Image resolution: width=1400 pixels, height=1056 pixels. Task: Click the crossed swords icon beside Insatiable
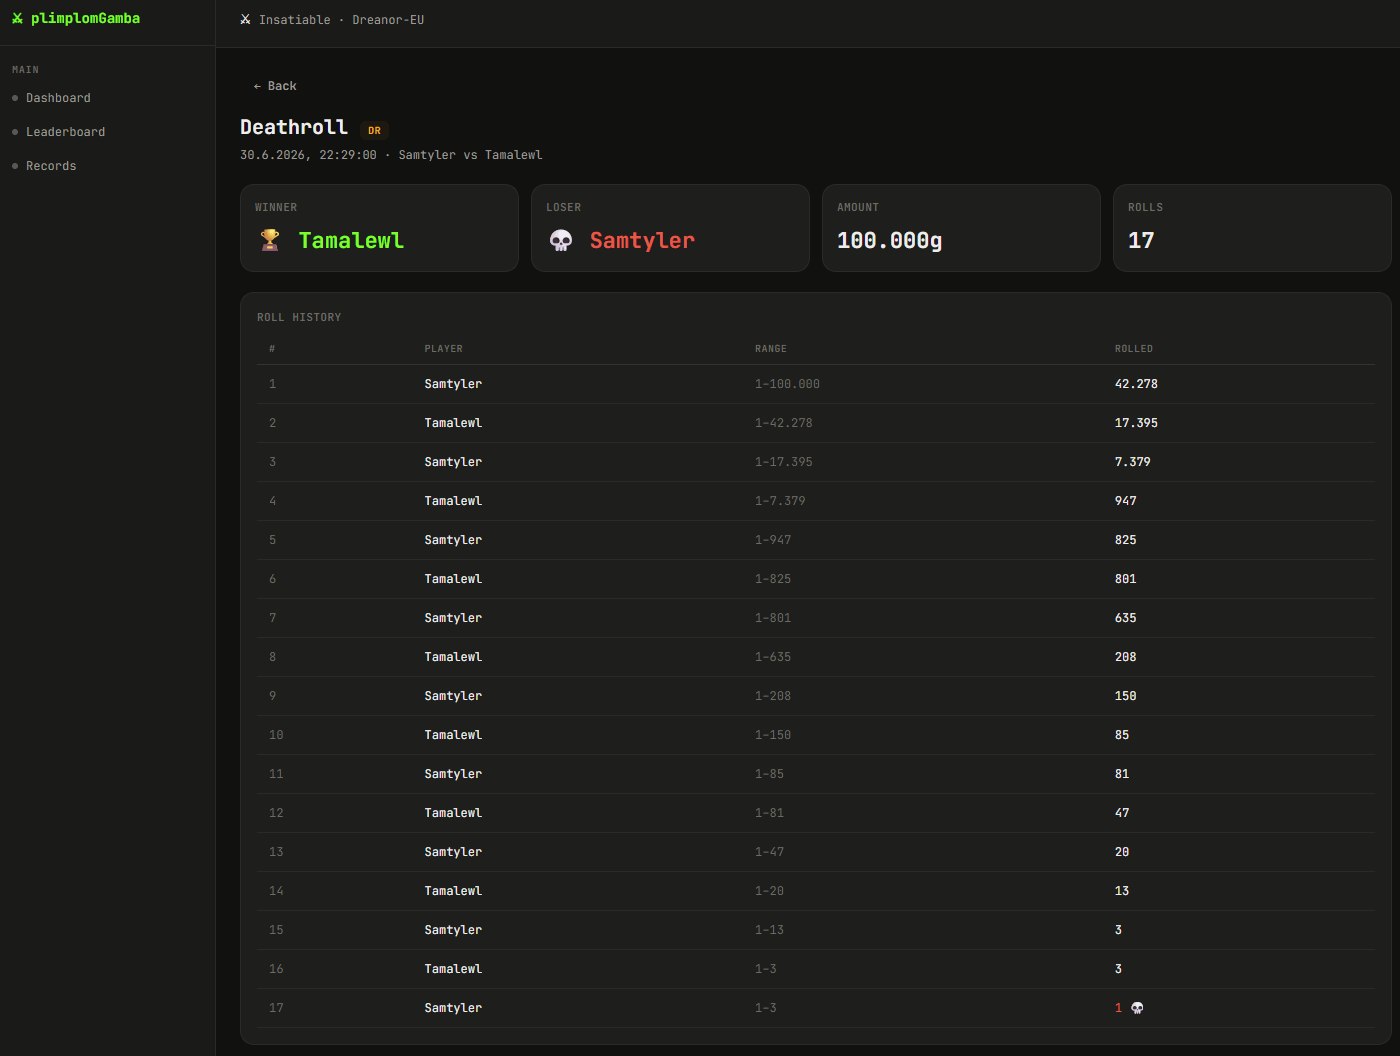point(245,20)
